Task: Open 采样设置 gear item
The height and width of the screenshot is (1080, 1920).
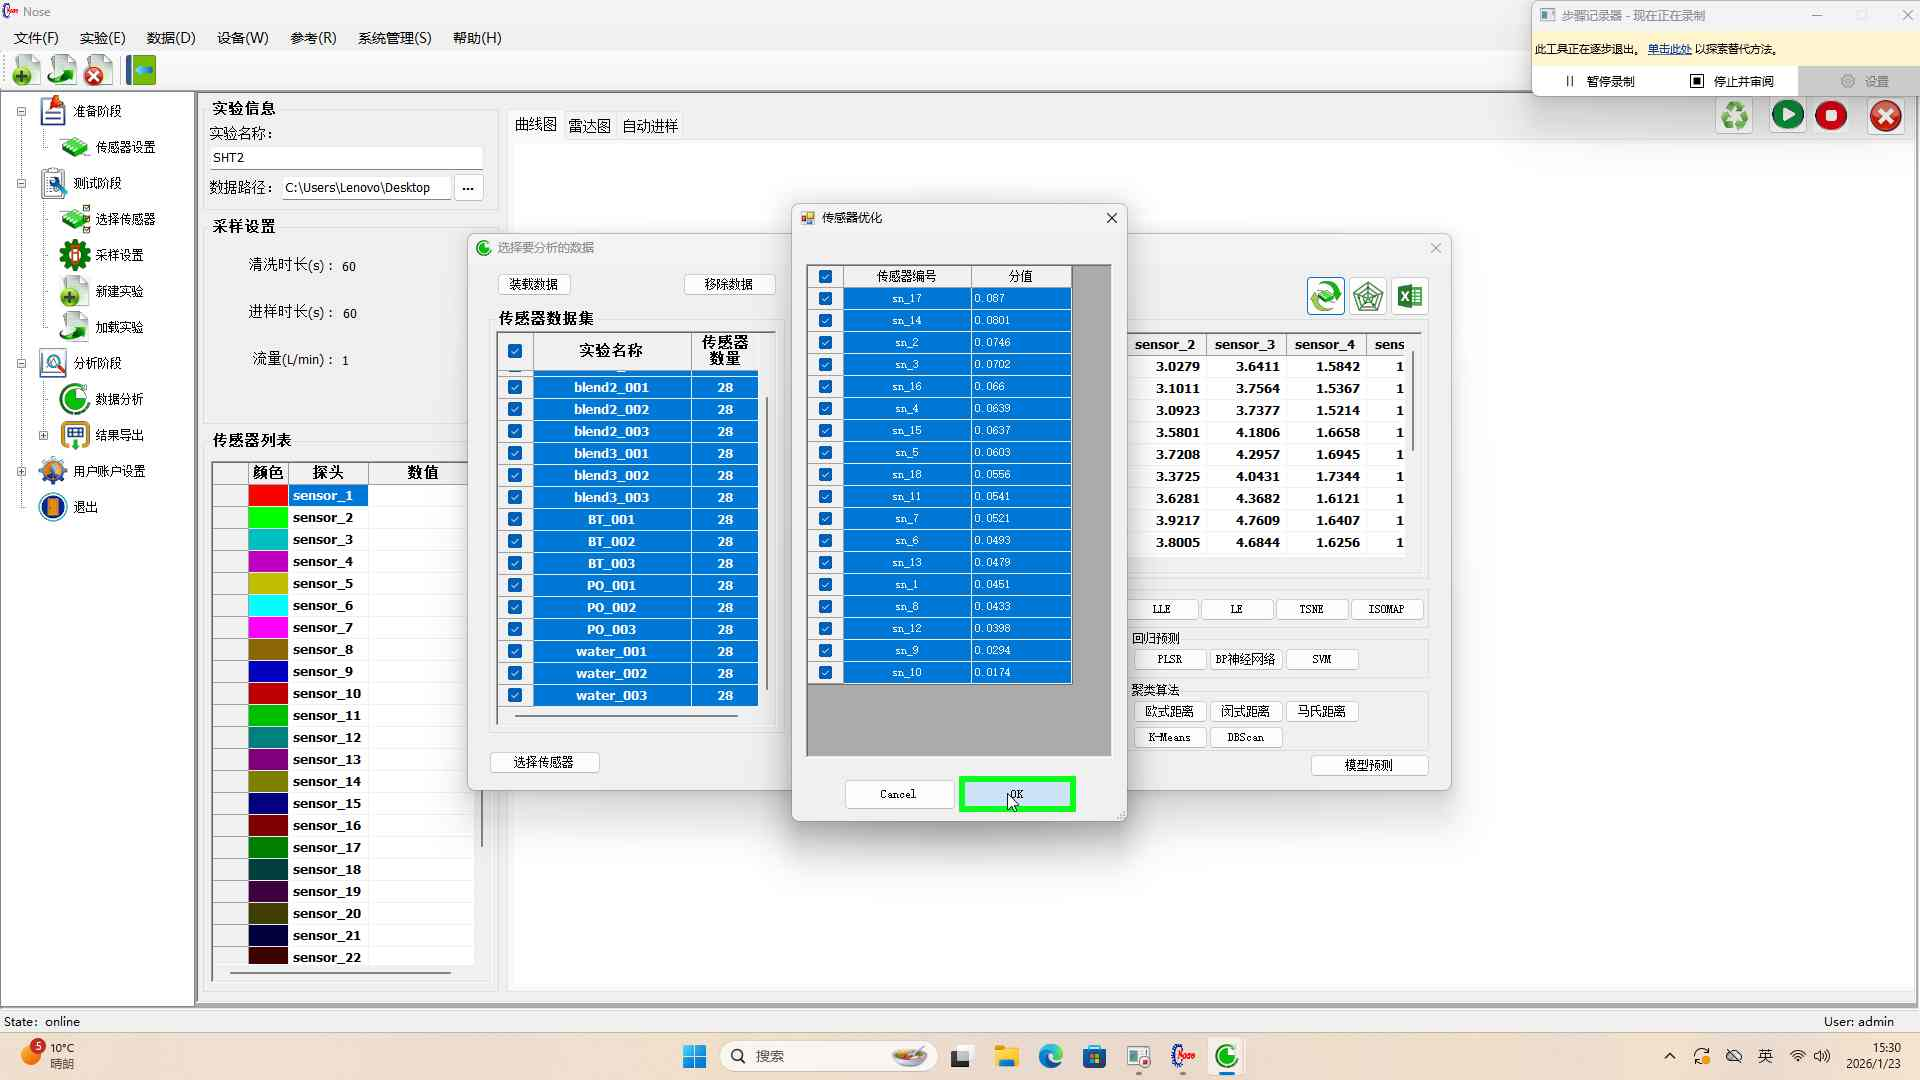Action: [119, 255]
